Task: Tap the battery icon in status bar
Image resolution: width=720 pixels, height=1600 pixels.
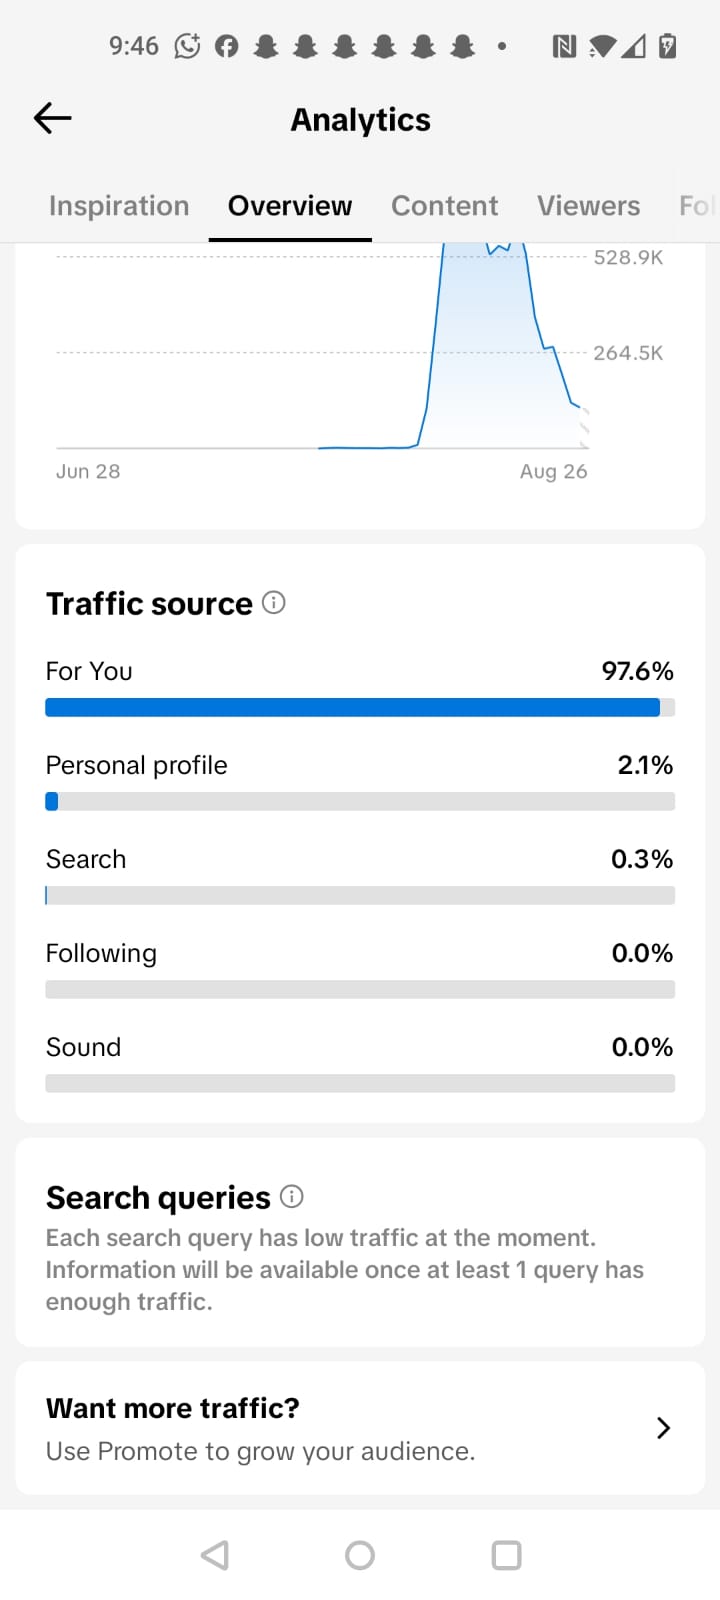Action: pos(668,46)
